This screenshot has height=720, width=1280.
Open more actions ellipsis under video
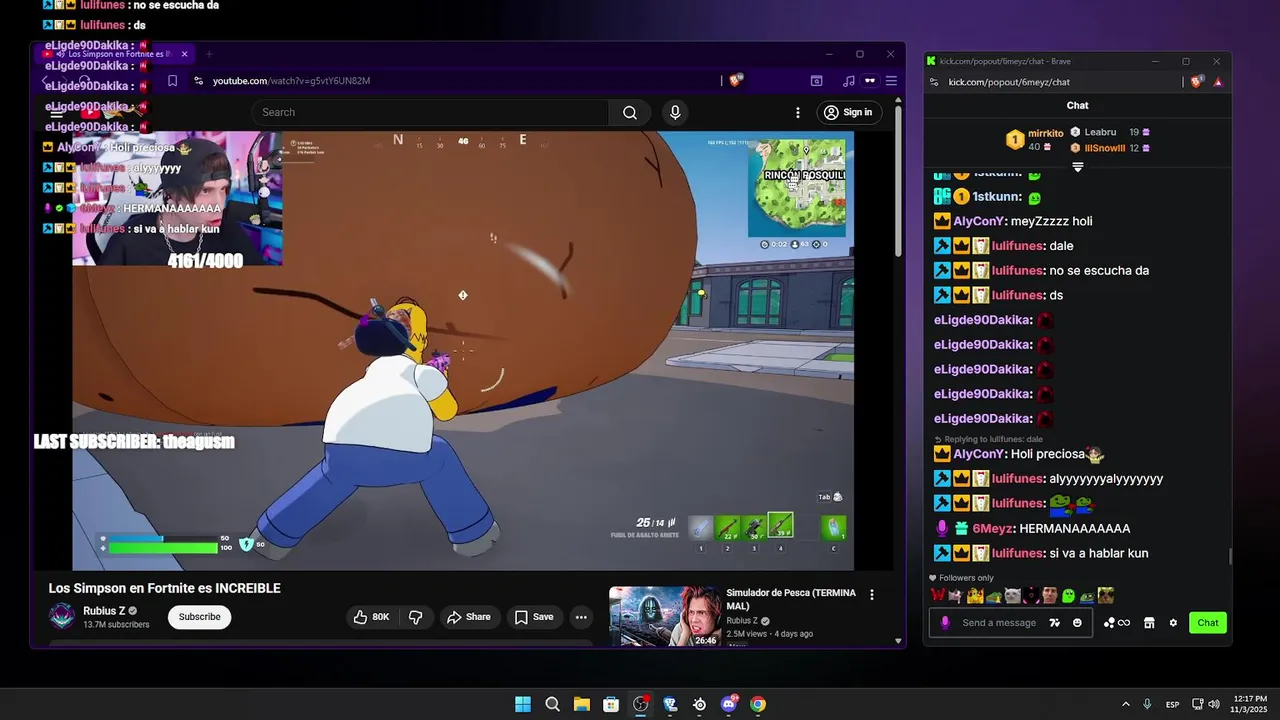pos(581,617)
